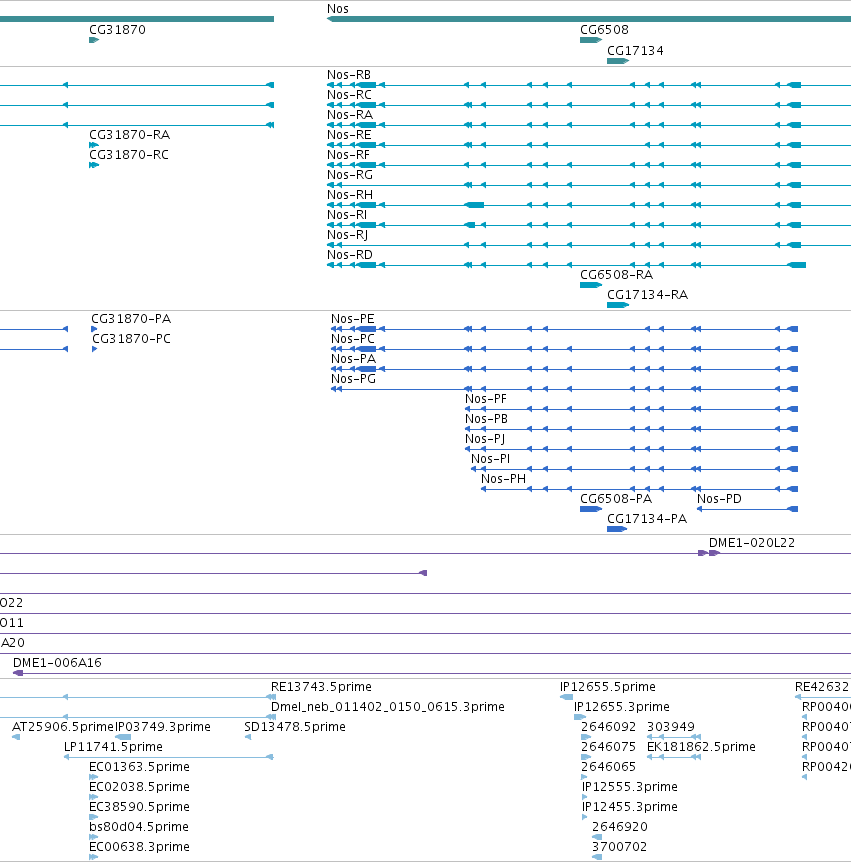Select polypeptide Nos-PG
This screenshot has width=851, height=862.
353,379
